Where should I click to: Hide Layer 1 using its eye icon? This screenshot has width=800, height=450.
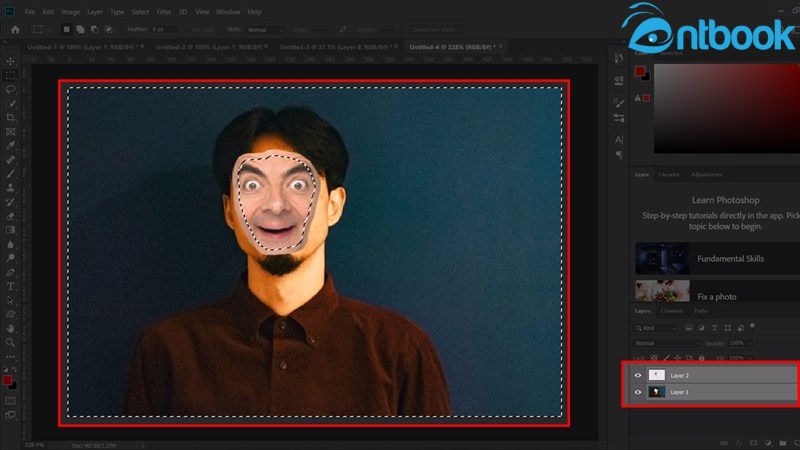click(638, 392)
